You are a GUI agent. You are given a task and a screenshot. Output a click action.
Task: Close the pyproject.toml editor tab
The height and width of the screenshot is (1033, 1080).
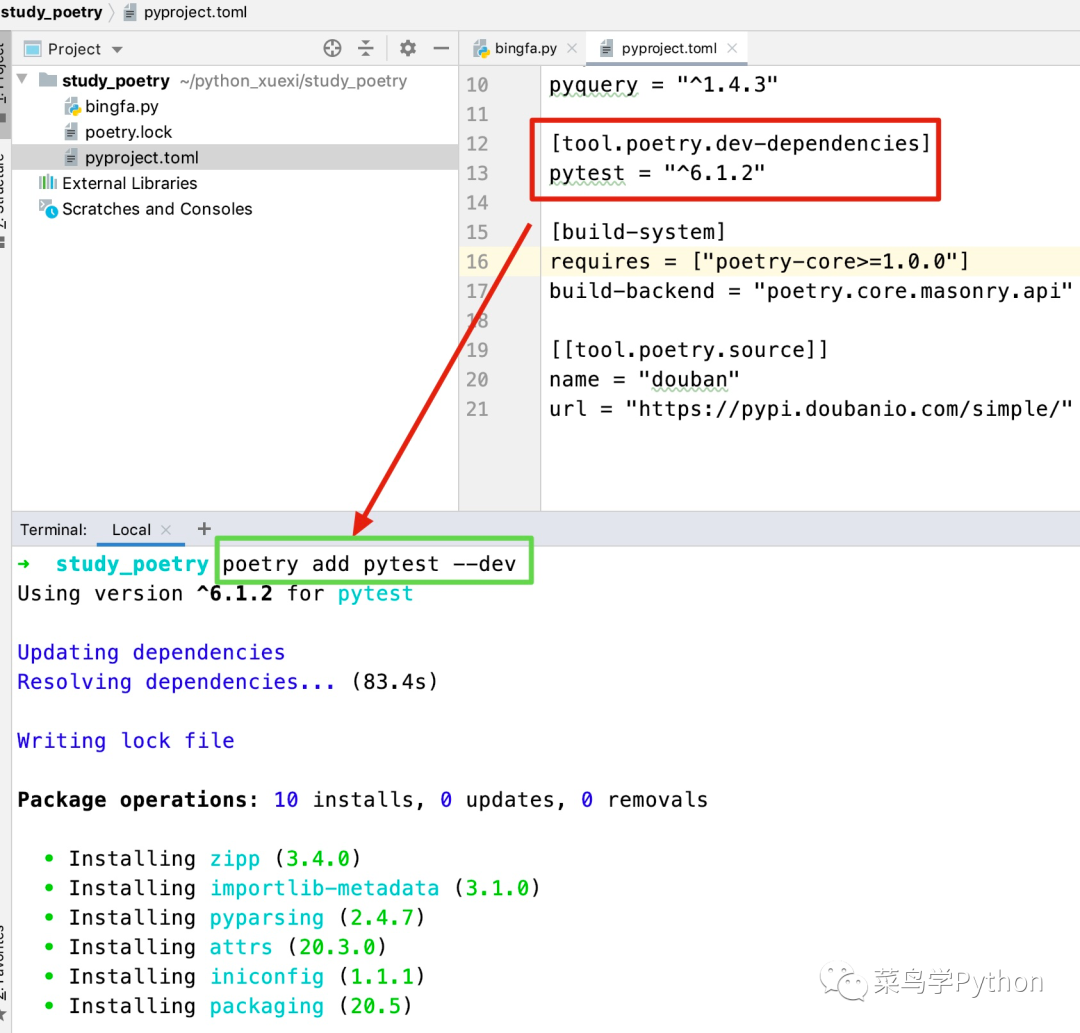click(732, 48)
